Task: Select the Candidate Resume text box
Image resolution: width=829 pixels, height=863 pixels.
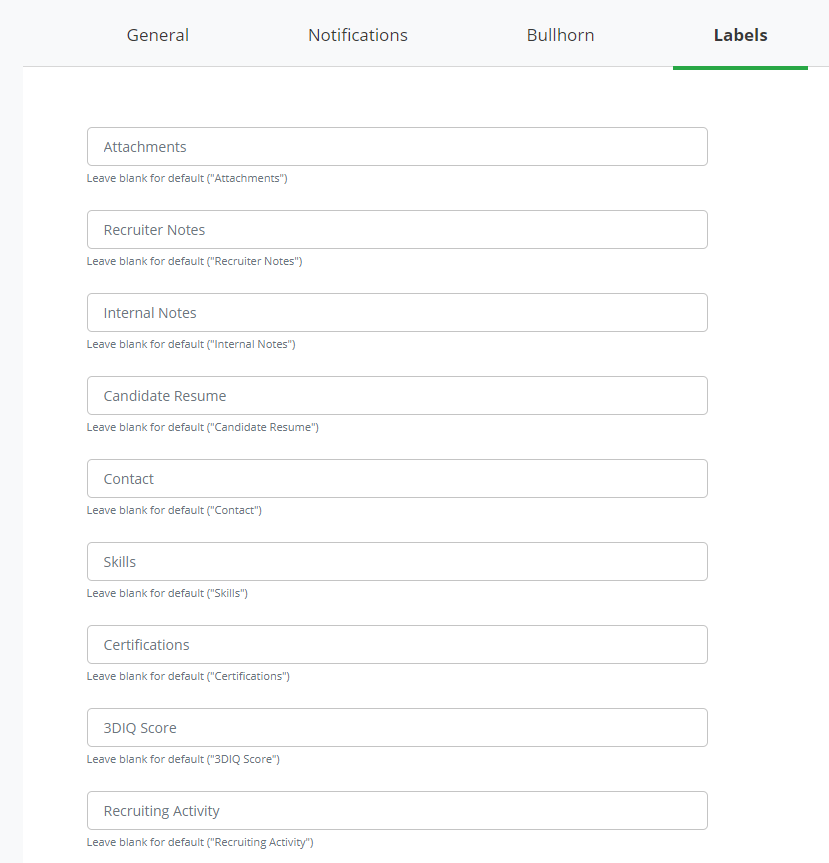Action: (397, 396)
